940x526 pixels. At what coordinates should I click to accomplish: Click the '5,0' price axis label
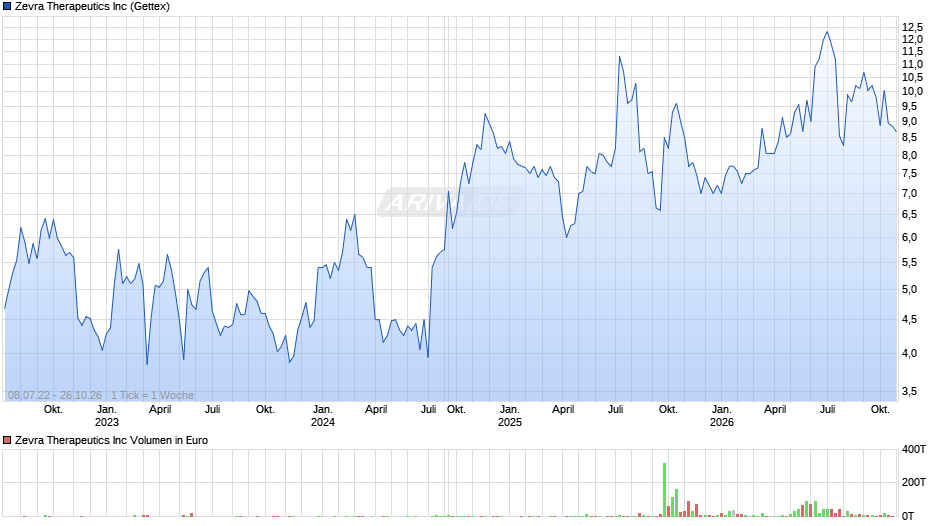910,289
